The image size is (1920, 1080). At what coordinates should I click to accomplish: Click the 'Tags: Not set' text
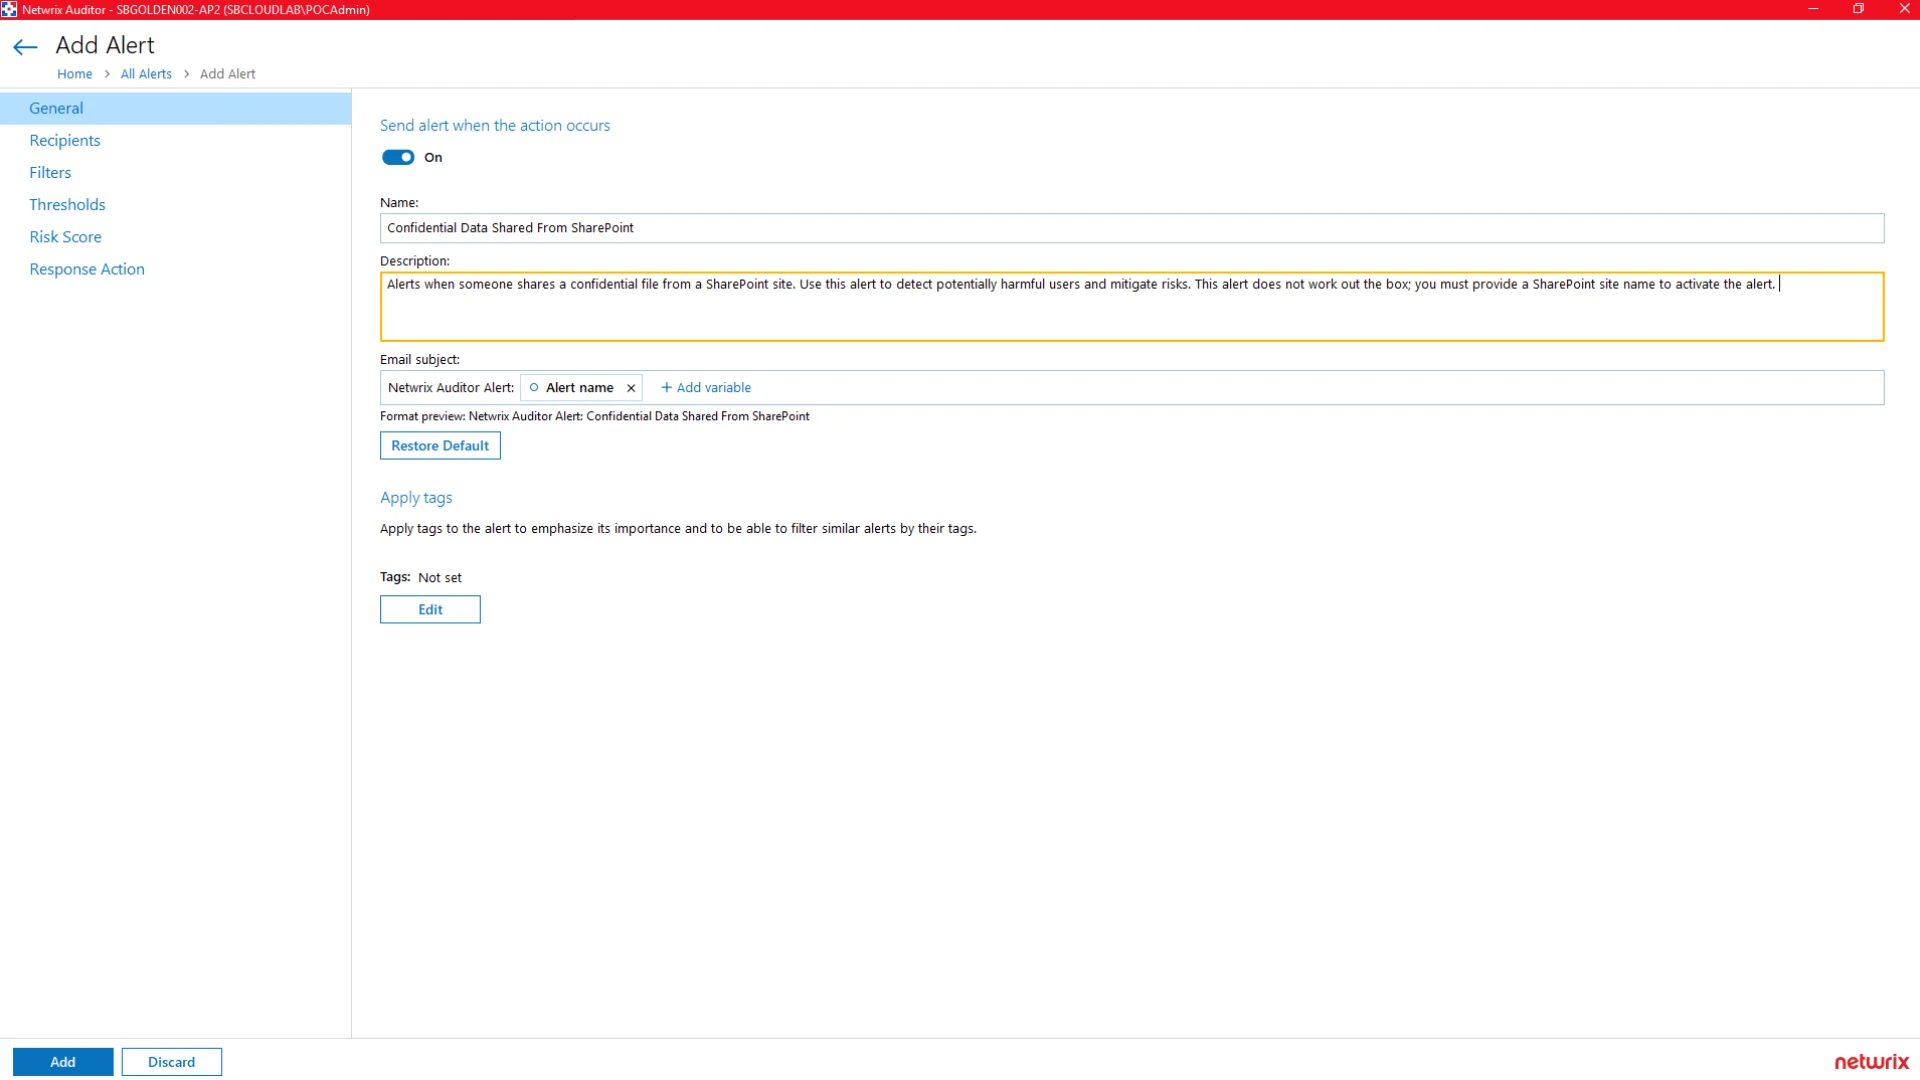pyautogui.click(x=421, y=577)
